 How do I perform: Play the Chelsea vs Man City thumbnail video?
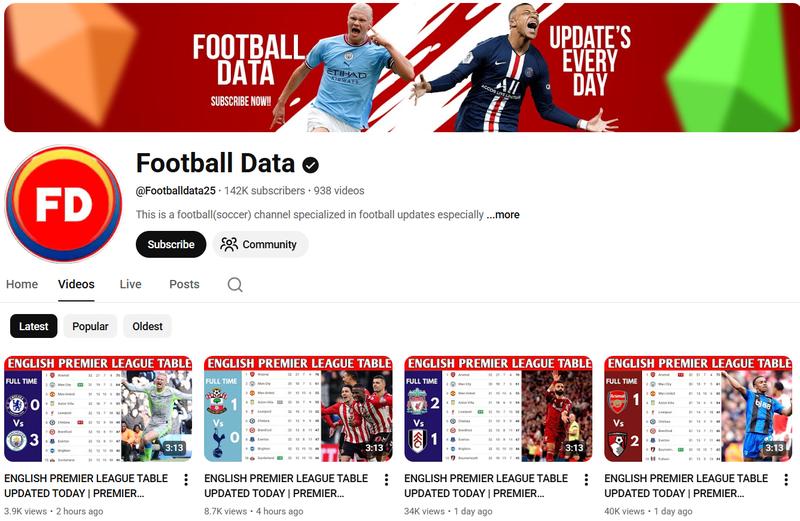98,409
